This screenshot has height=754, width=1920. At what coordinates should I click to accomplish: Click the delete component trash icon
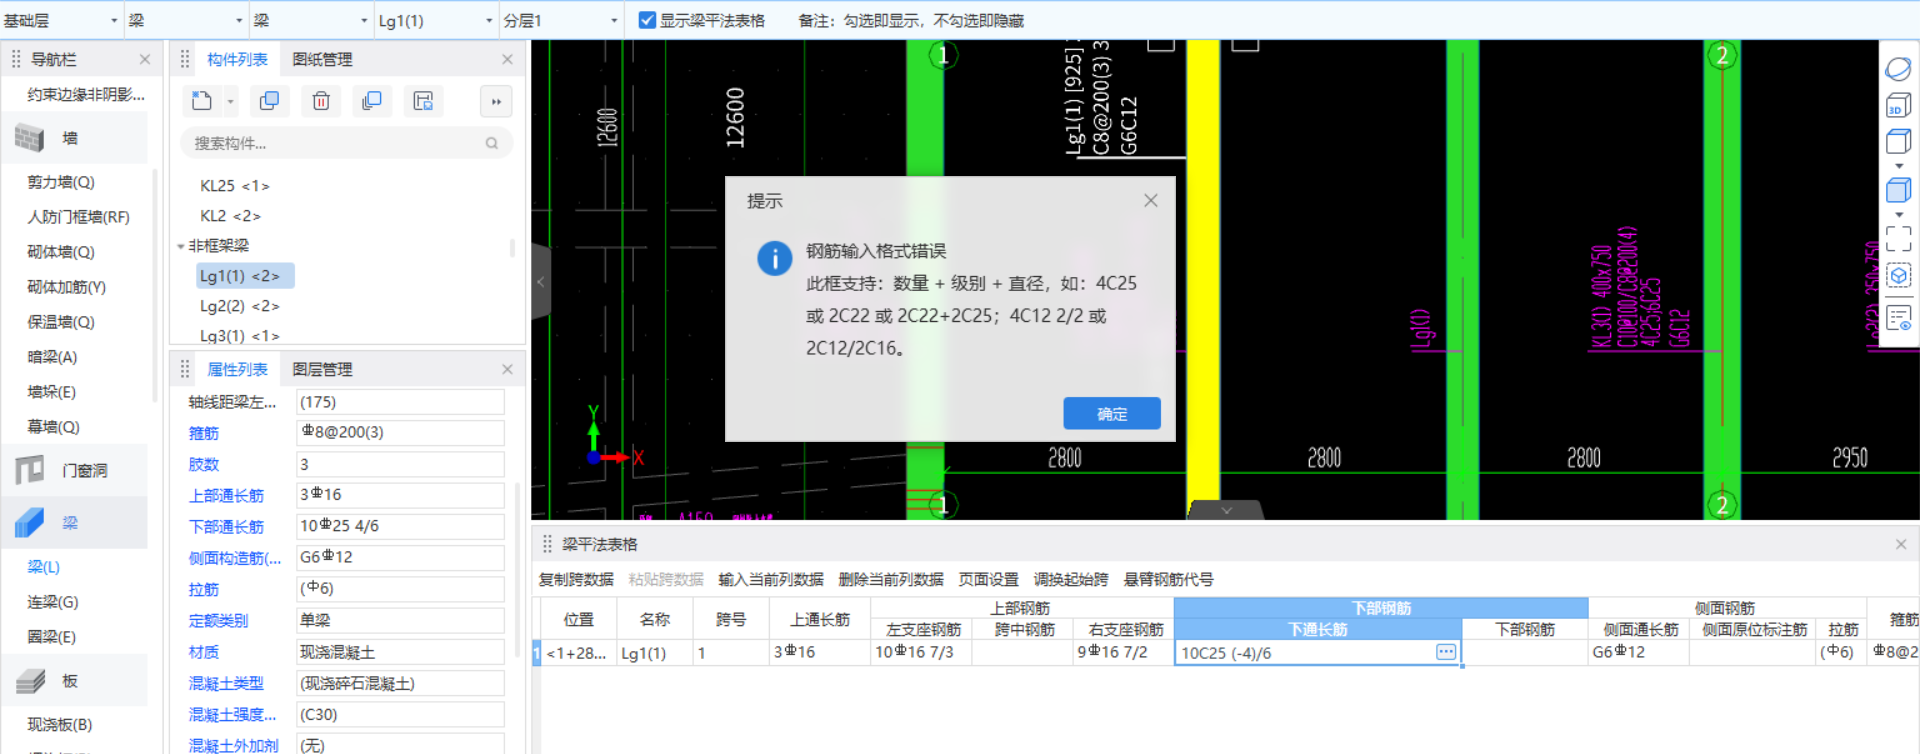click(x=321, y=101)
